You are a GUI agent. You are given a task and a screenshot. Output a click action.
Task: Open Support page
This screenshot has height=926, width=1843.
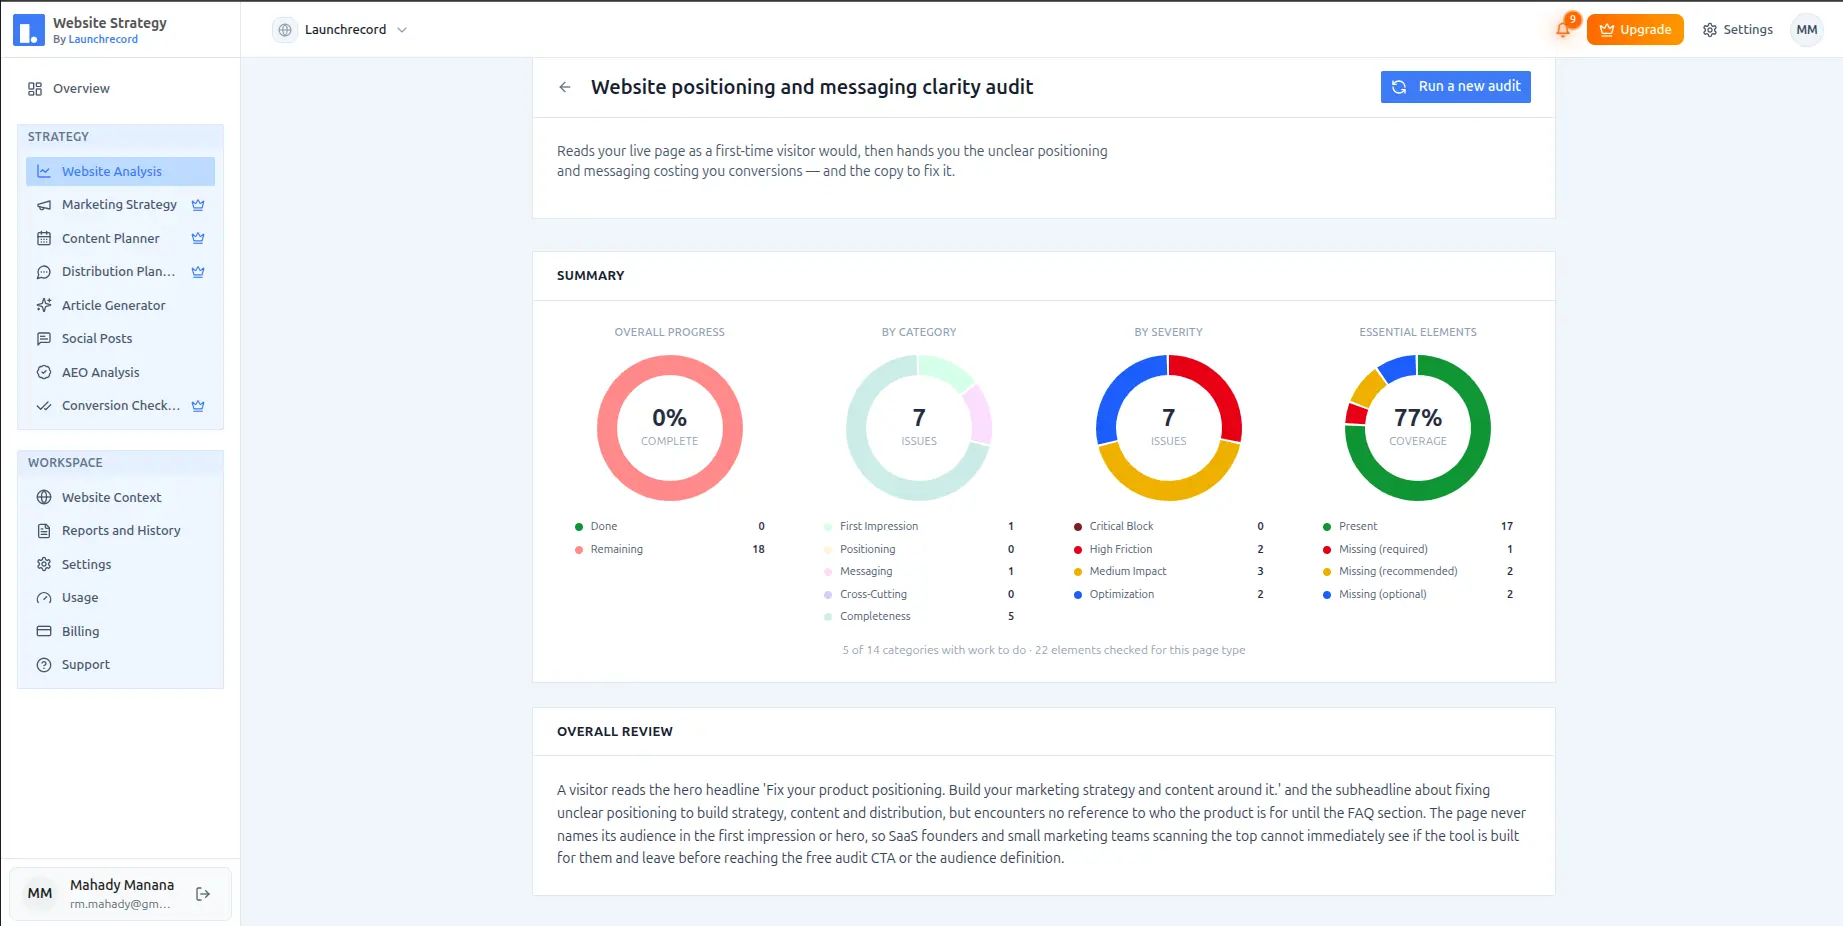point(120,665)
